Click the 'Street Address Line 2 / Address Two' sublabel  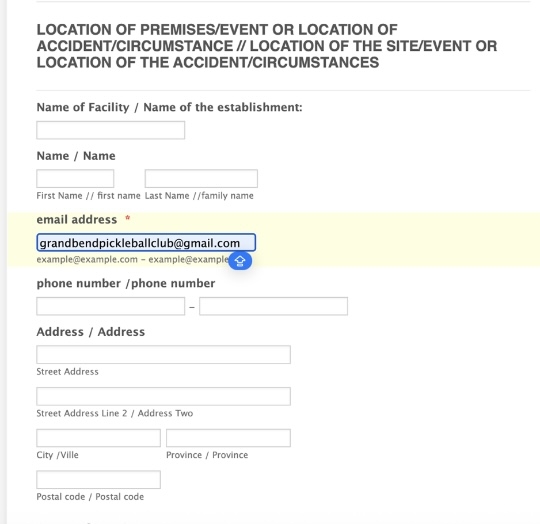[x=115, y=413]
